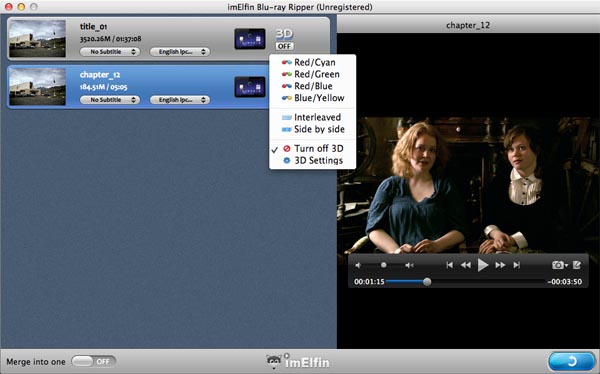Click the title_01 video thumbnail

pos(37,39)
